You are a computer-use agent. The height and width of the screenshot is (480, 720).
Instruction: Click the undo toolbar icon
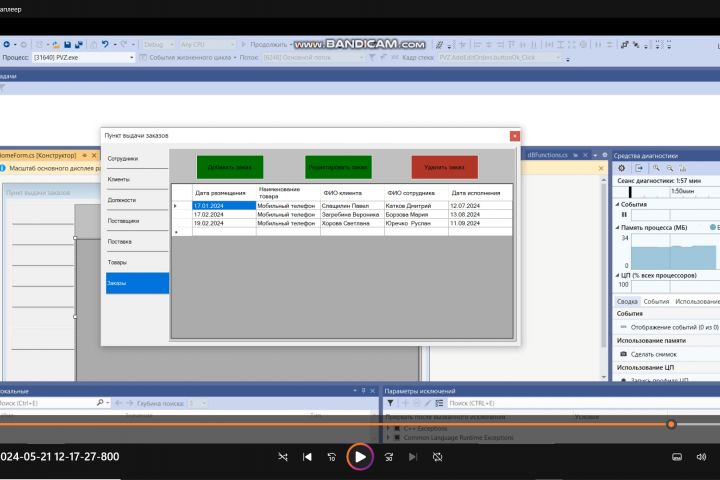105,44
